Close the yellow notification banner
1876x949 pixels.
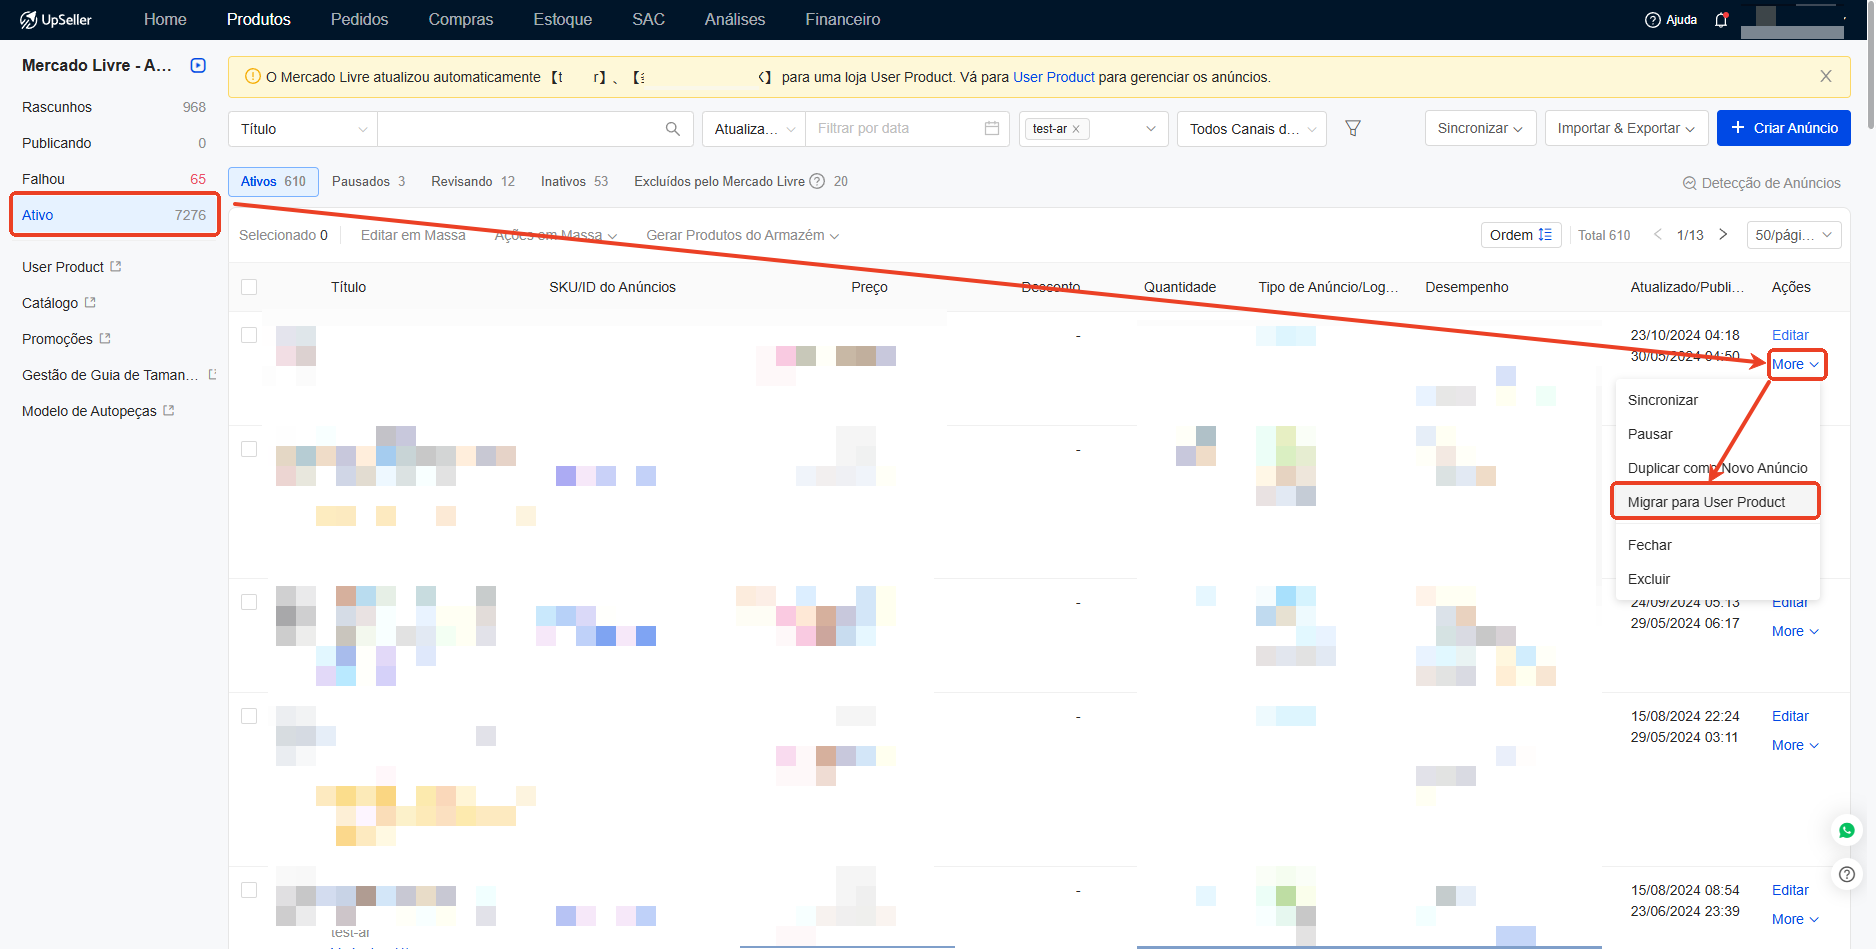pos(1826,76)
